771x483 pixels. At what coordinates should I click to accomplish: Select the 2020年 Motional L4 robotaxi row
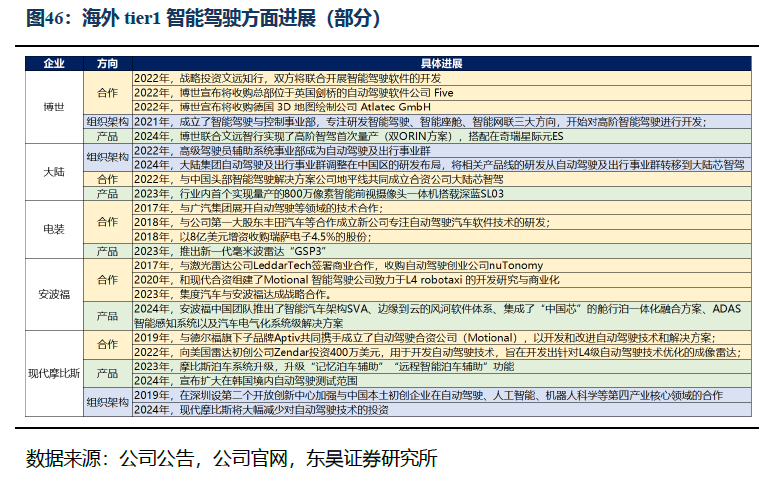pyautogui.click(x=442, y=280)
